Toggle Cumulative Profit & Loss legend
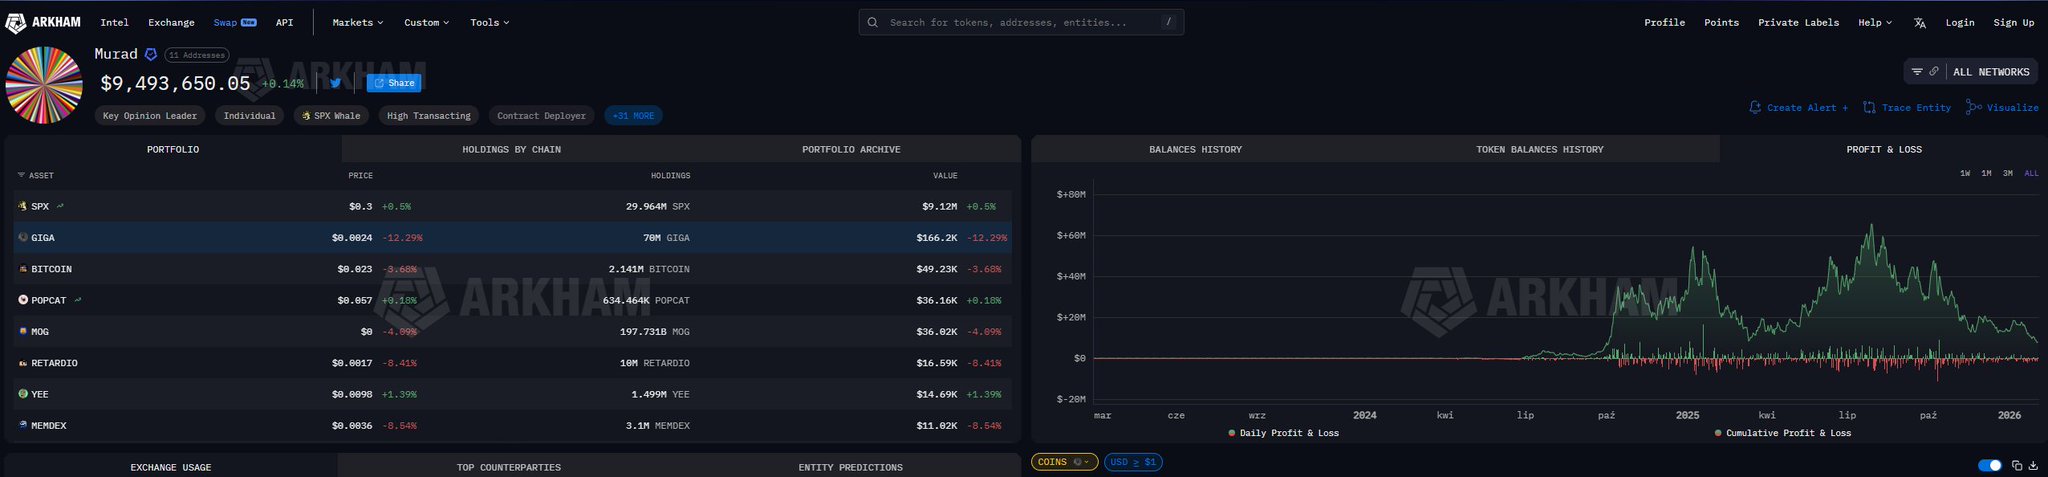 point(1782,433)
